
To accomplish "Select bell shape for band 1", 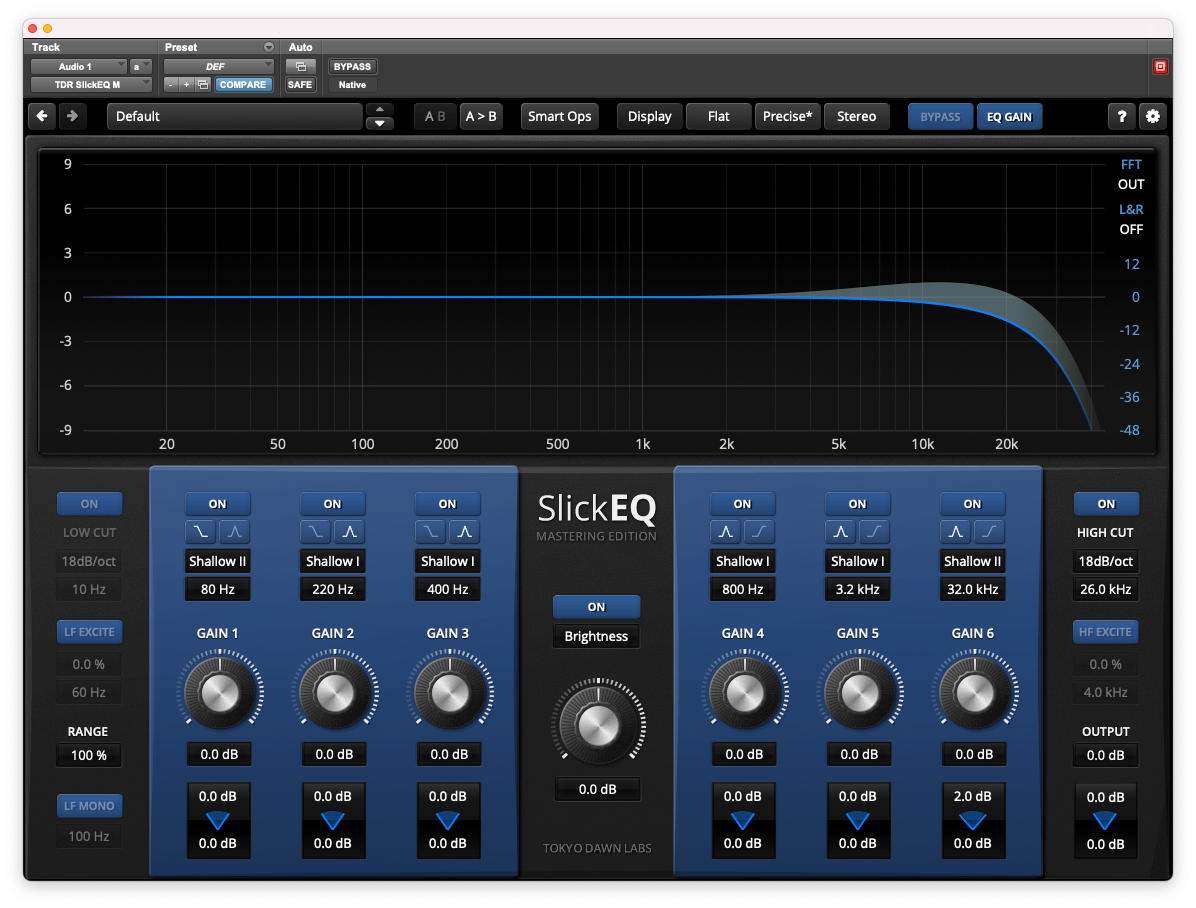I will pos(235,532).
